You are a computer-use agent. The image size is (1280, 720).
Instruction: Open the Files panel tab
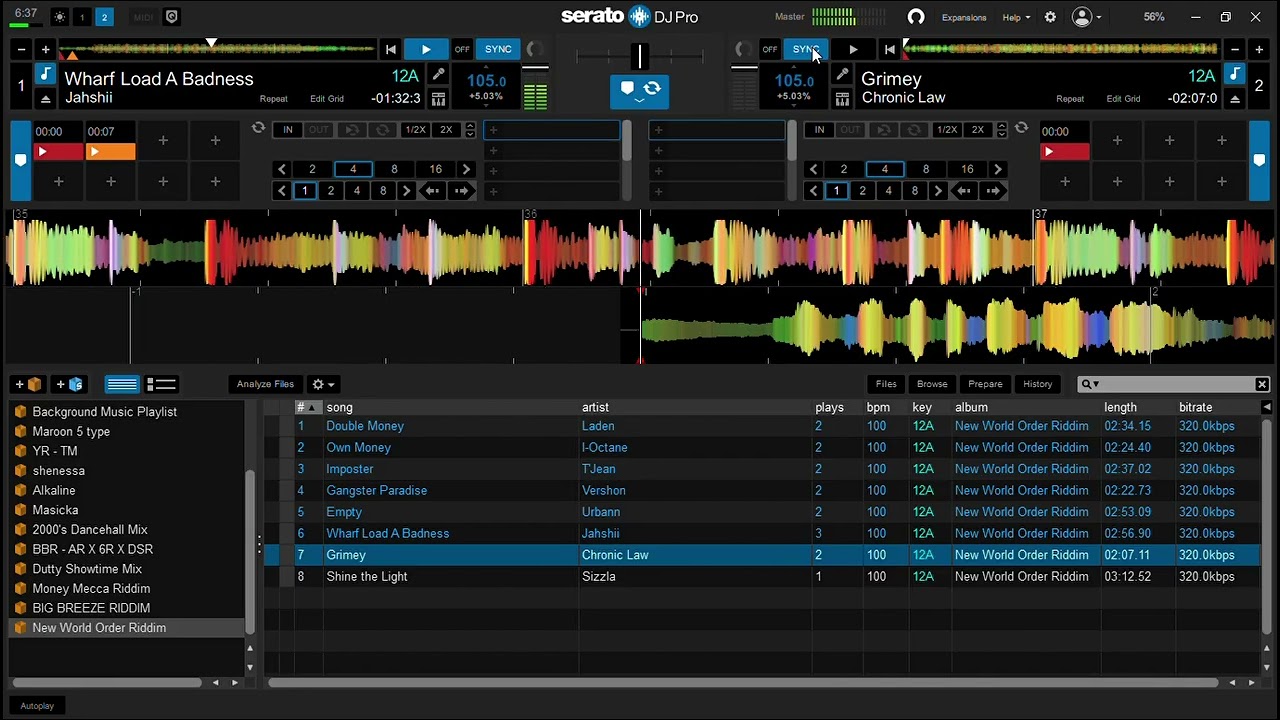[886, 384]
